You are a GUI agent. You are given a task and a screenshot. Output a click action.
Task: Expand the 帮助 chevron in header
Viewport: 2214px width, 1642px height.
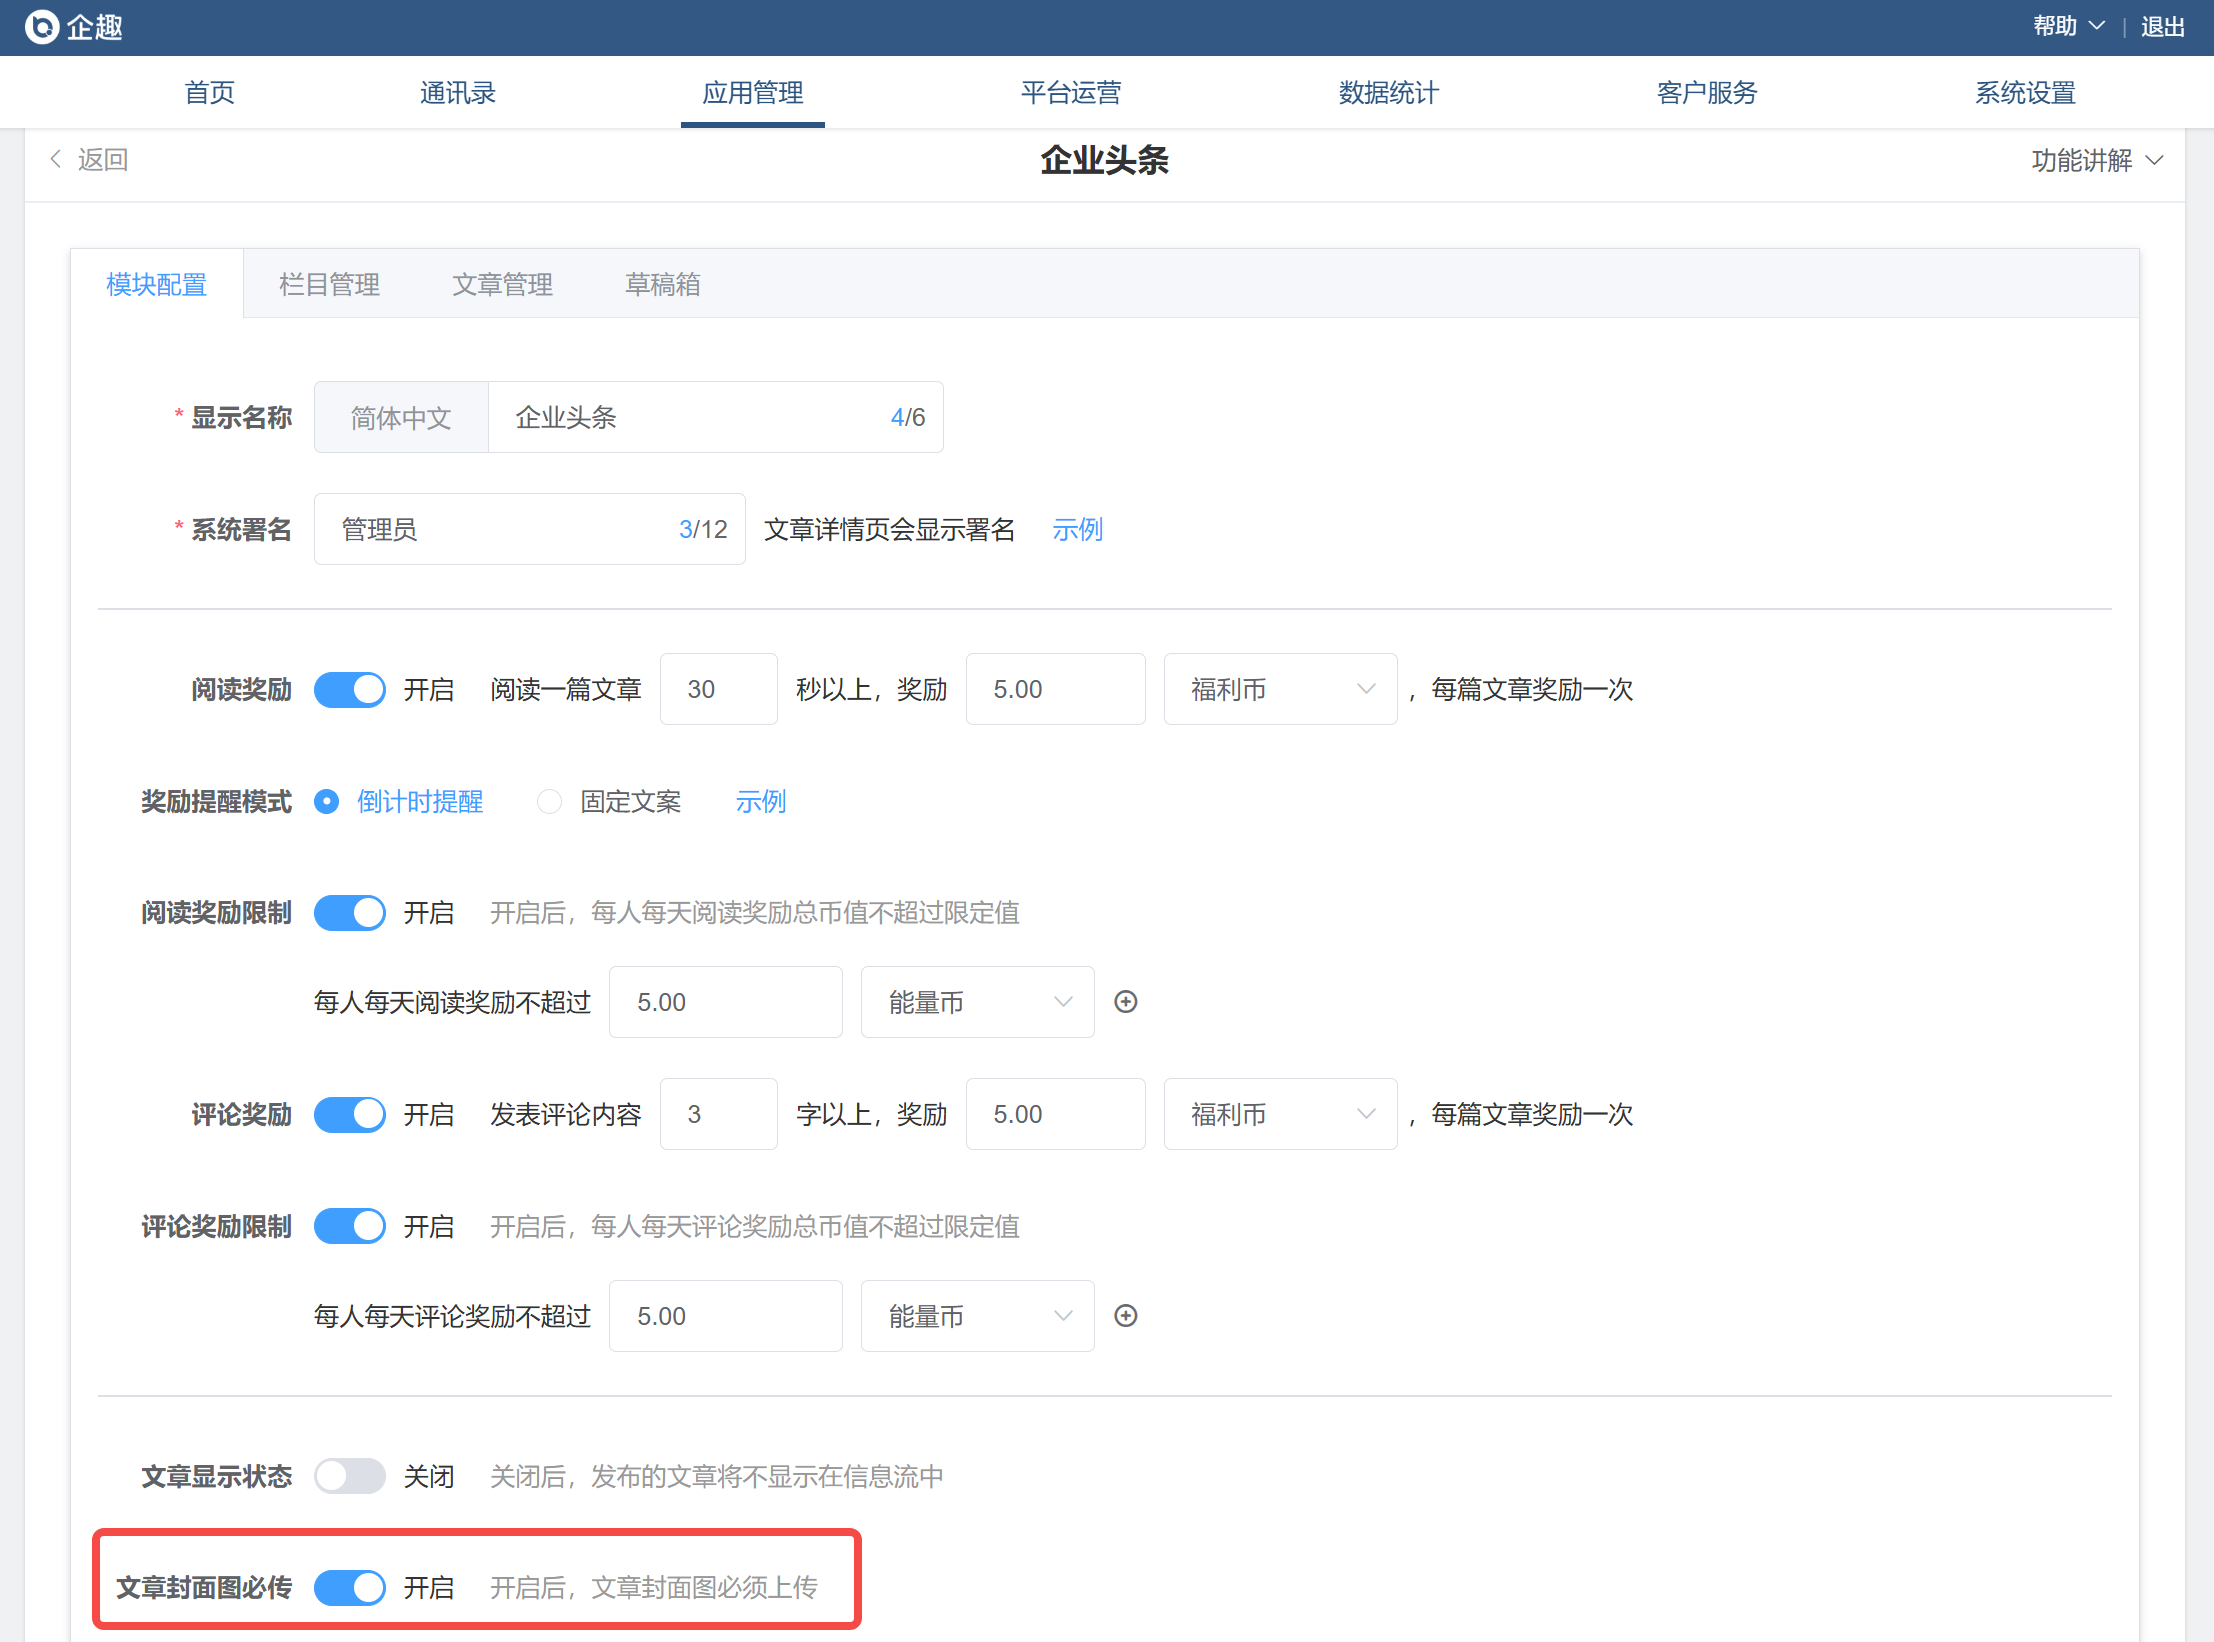pyautogui.click(x=2097, y=27)
